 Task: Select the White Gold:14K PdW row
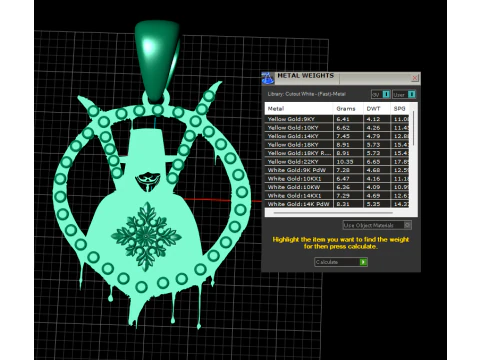[x=337, y=204]
